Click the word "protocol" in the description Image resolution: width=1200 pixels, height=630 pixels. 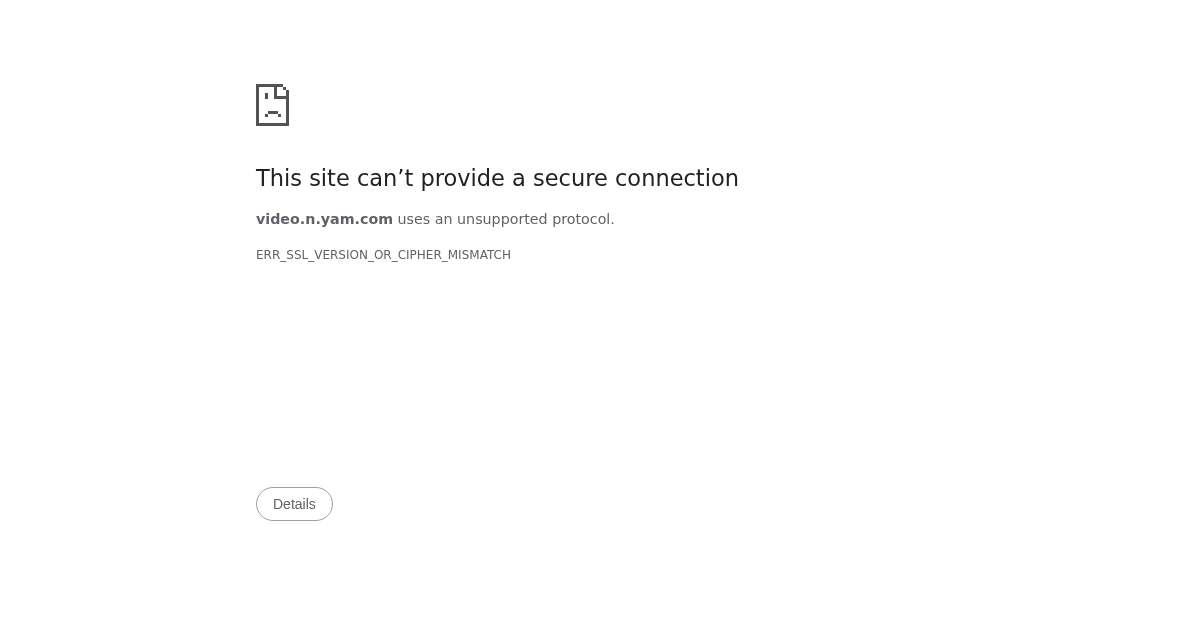coord(581,219)
